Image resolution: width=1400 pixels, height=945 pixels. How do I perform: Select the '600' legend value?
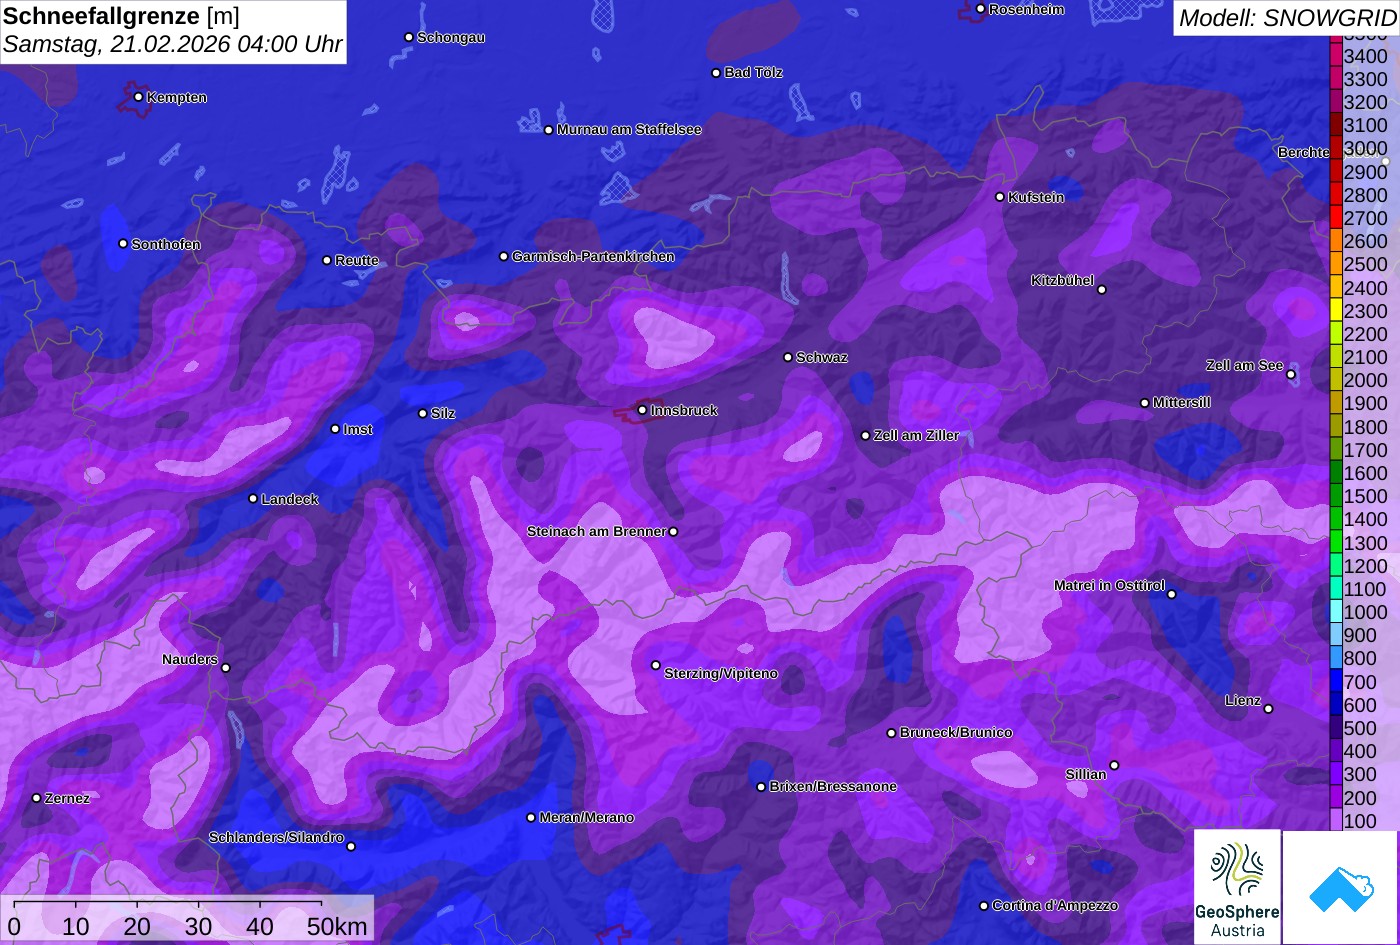1360,705
